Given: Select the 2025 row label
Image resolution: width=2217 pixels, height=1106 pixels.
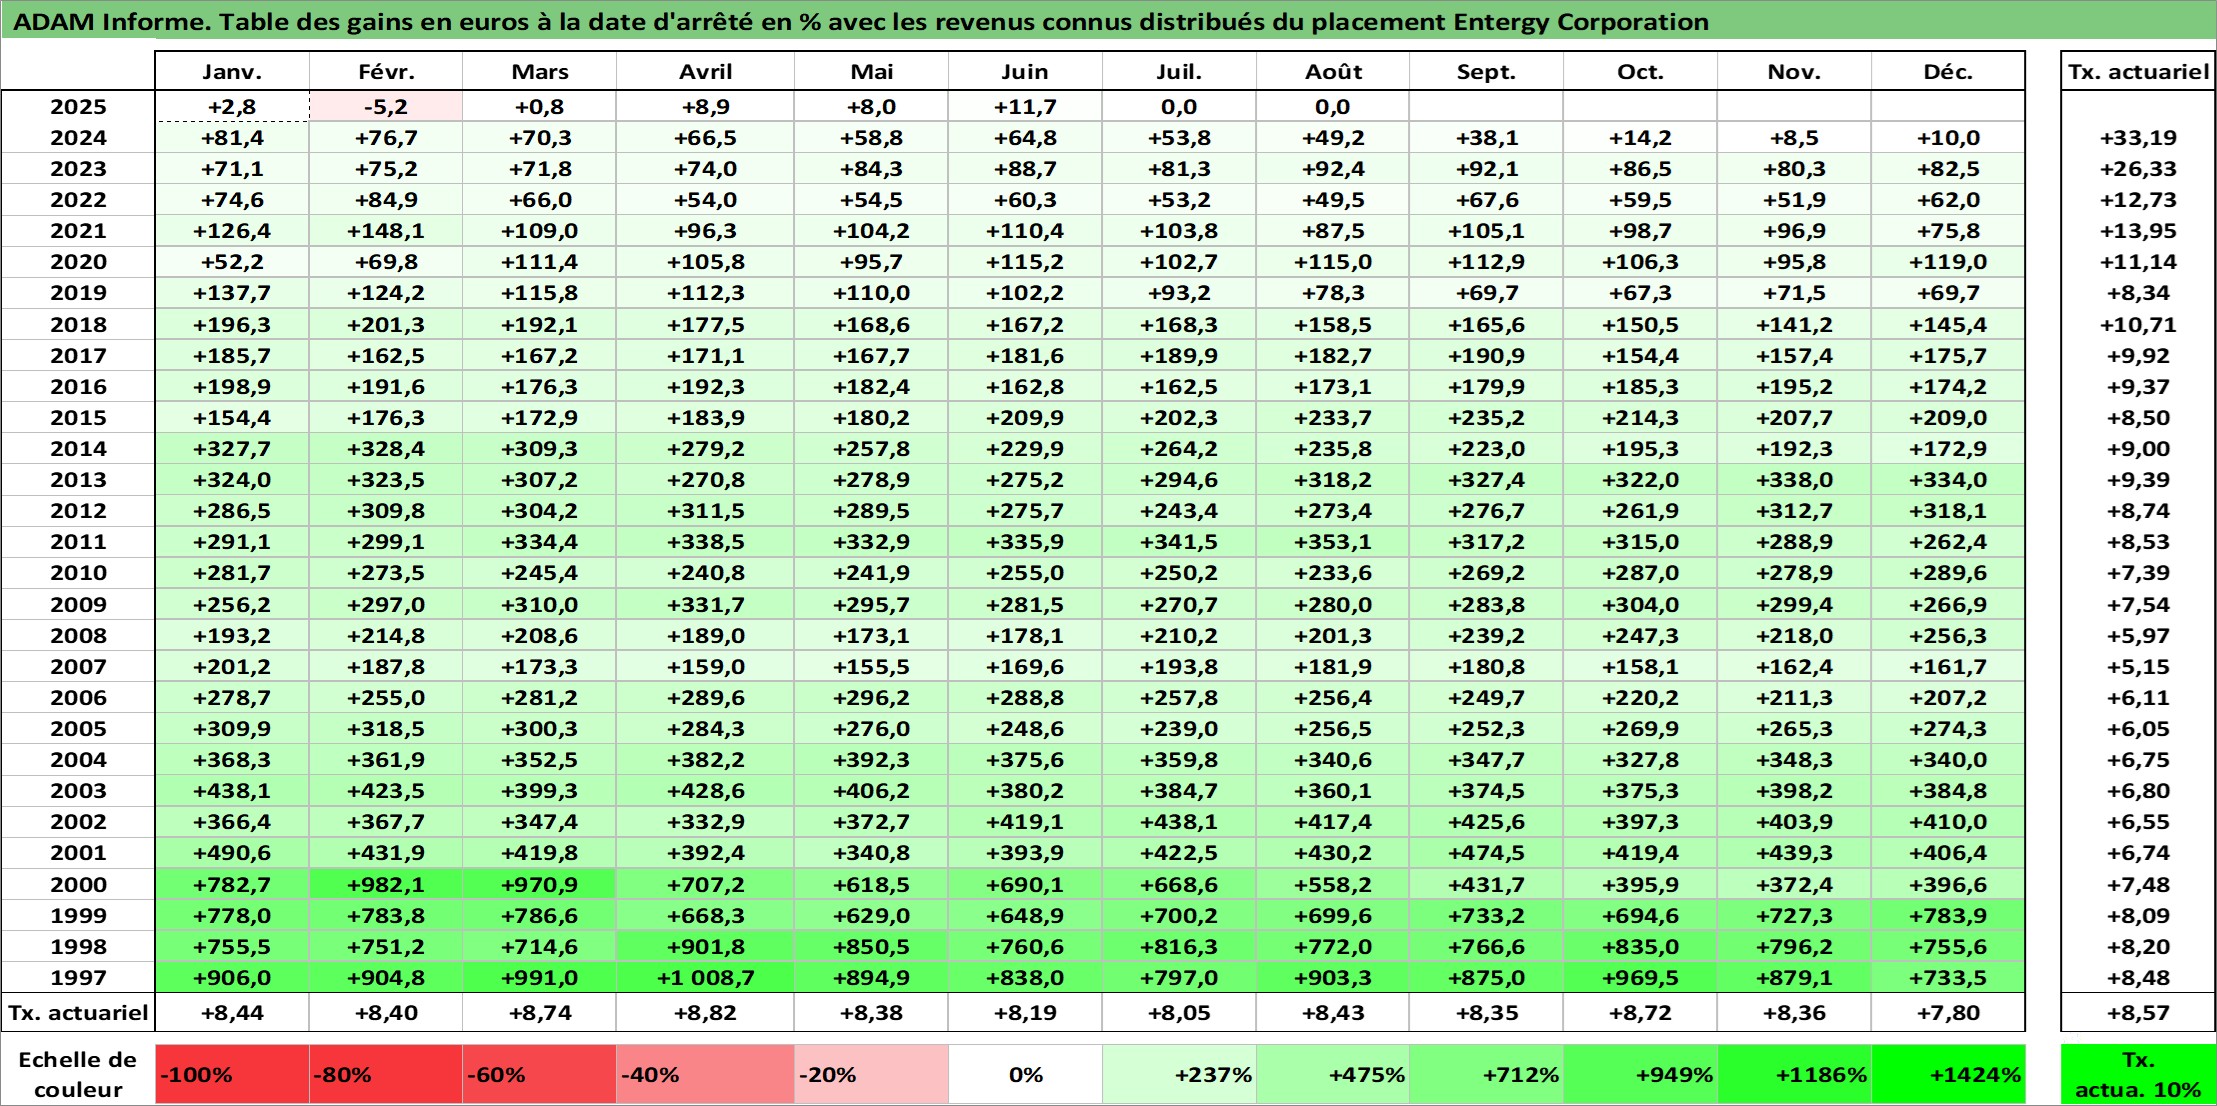Looking at the screenshot, I should coord(78,107).
